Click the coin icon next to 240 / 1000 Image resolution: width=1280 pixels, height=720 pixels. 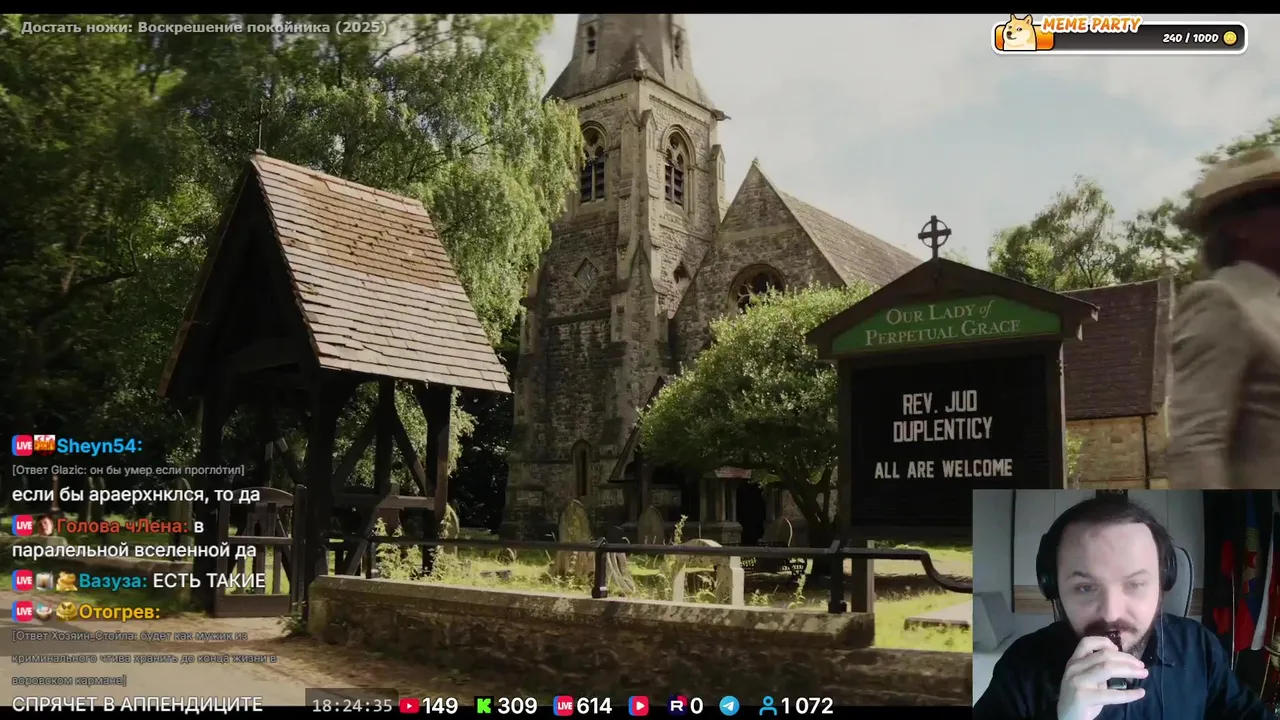(x=1230, y=38)
